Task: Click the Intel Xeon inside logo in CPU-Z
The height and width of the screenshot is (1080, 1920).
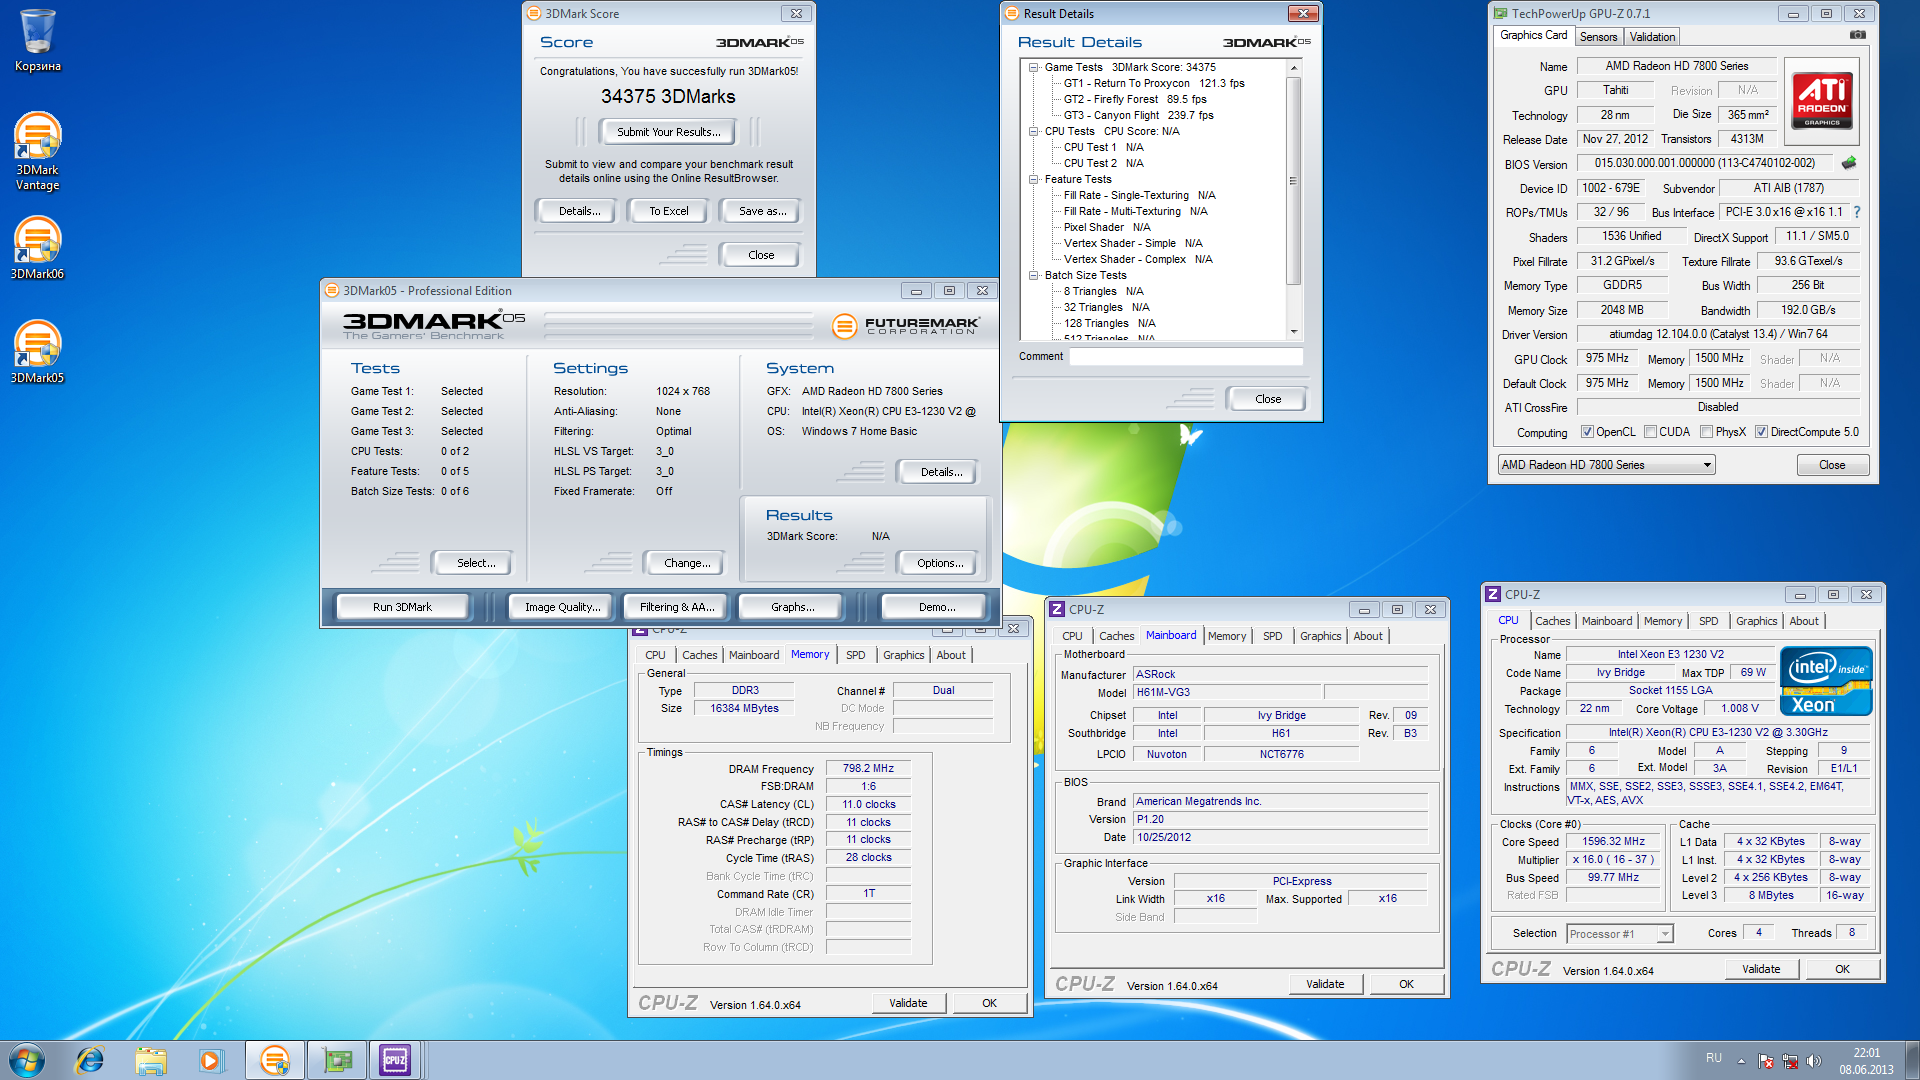Action: [x=1826, y=681]
